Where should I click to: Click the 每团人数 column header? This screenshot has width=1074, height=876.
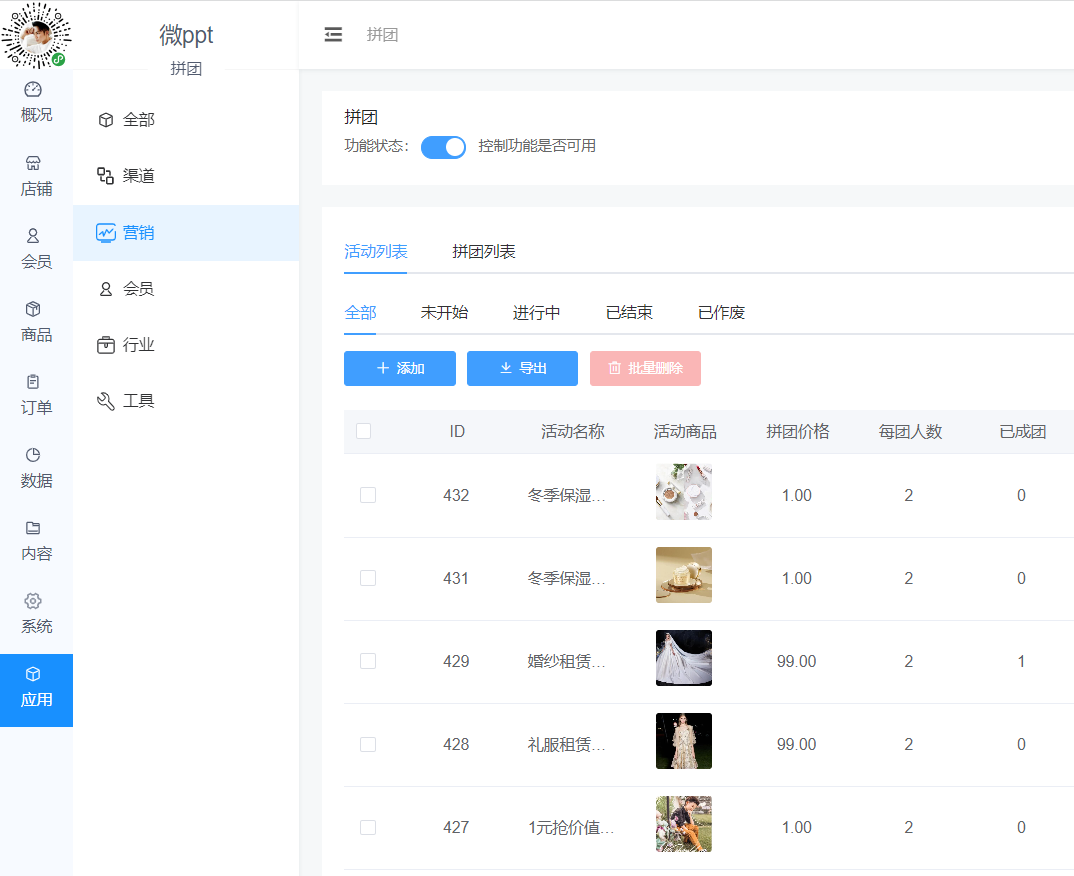coord(910,431)
